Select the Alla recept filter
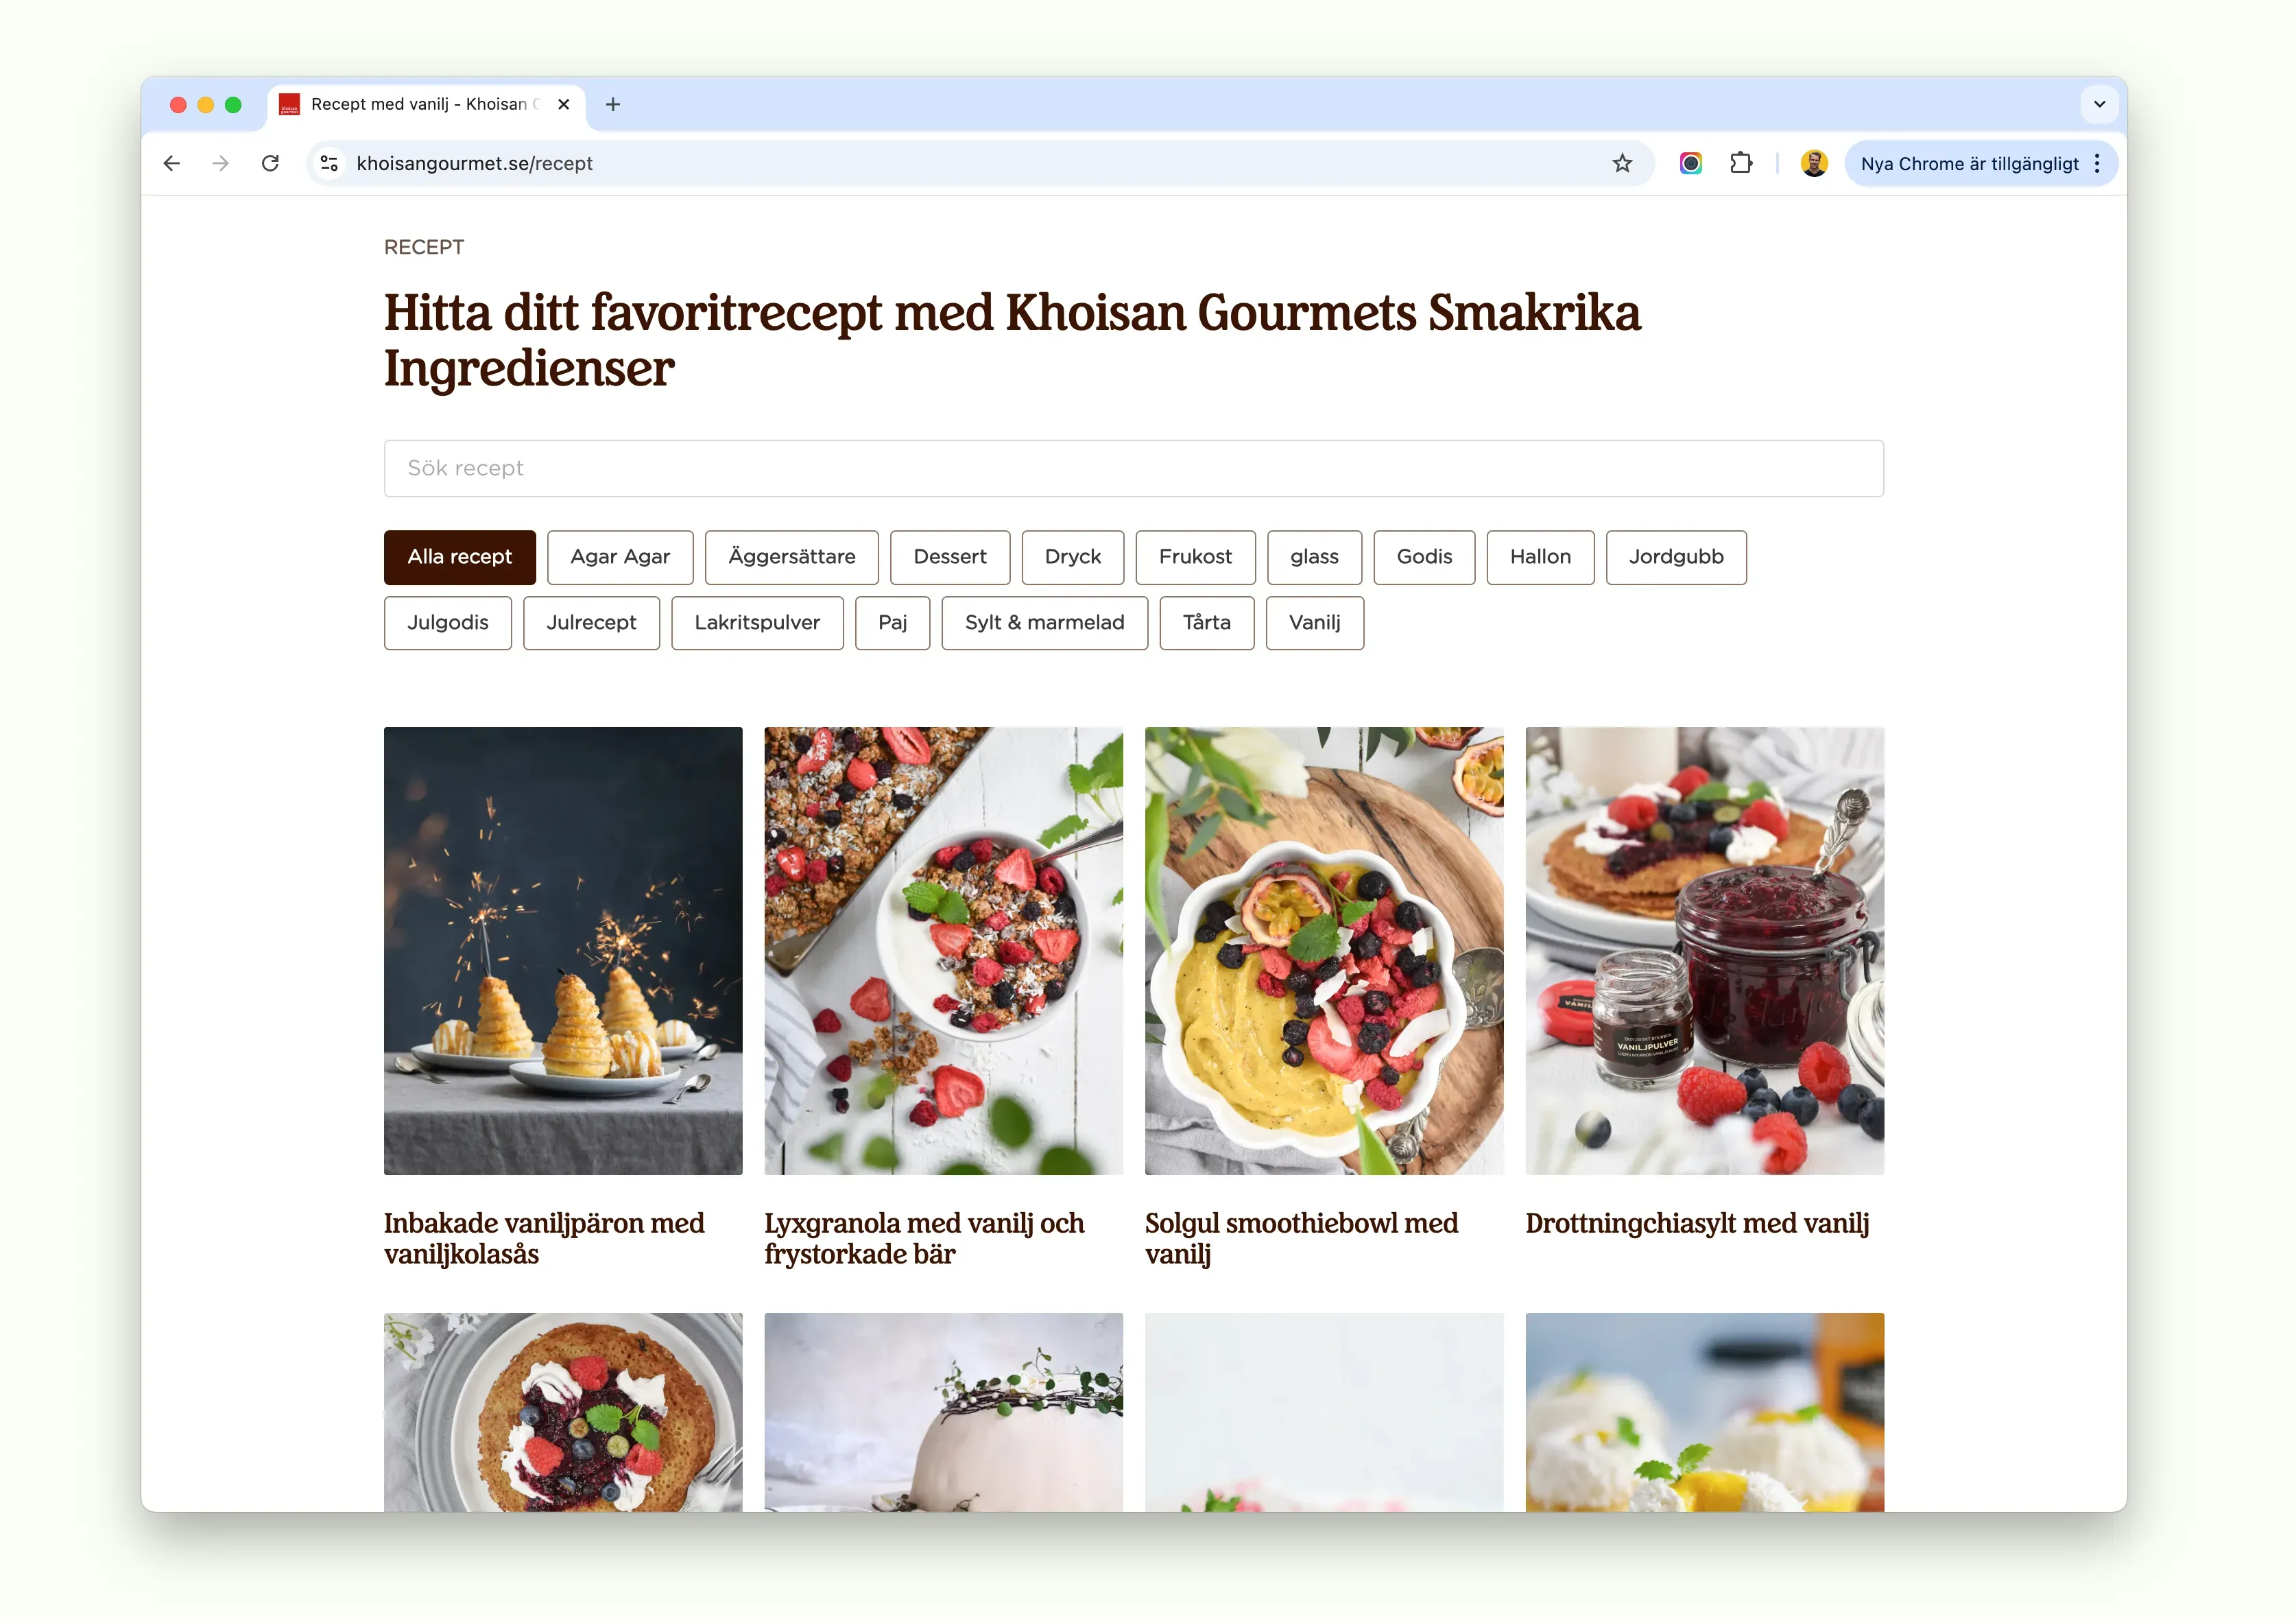The height and width of the screenshot is (1623, 2296). pos(459,556)
